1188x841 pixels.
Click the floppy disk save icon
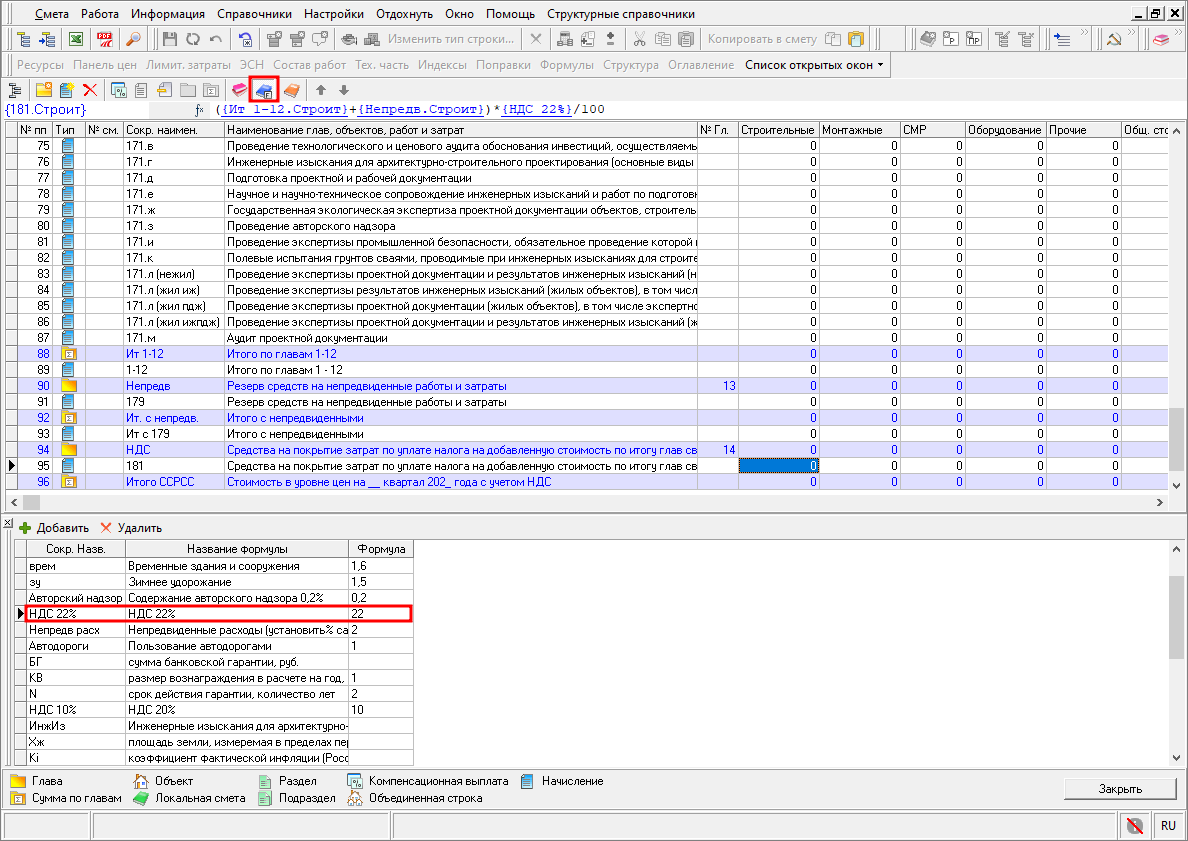coord(169,39)
